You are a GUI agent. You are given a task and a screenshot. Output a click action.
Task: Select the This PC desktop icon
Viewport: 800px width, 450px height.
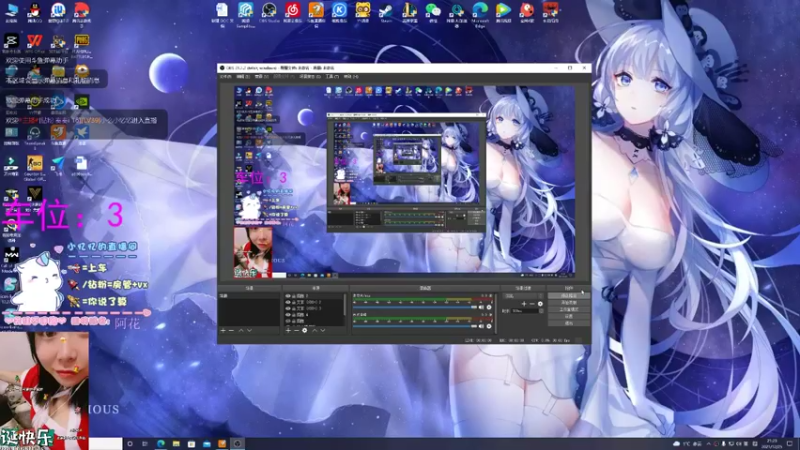pos(11,10)
